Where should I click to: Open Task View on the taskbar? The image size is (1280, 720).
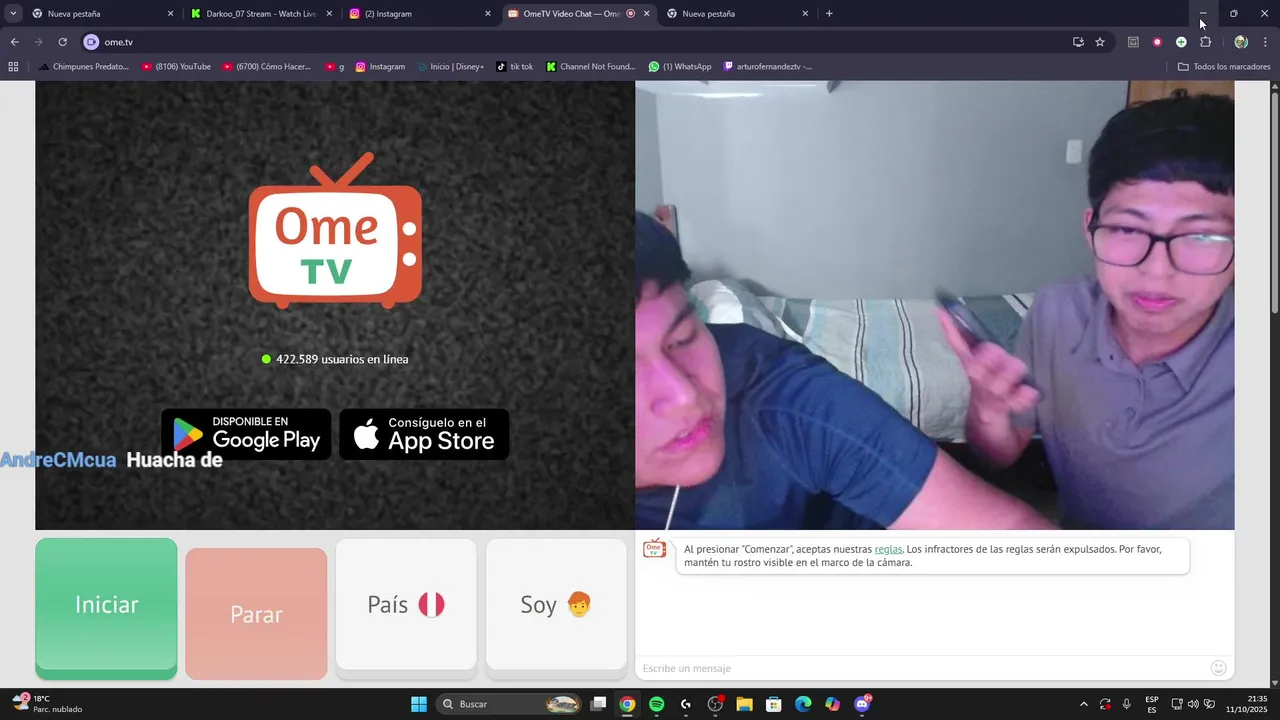coord(598,704)
